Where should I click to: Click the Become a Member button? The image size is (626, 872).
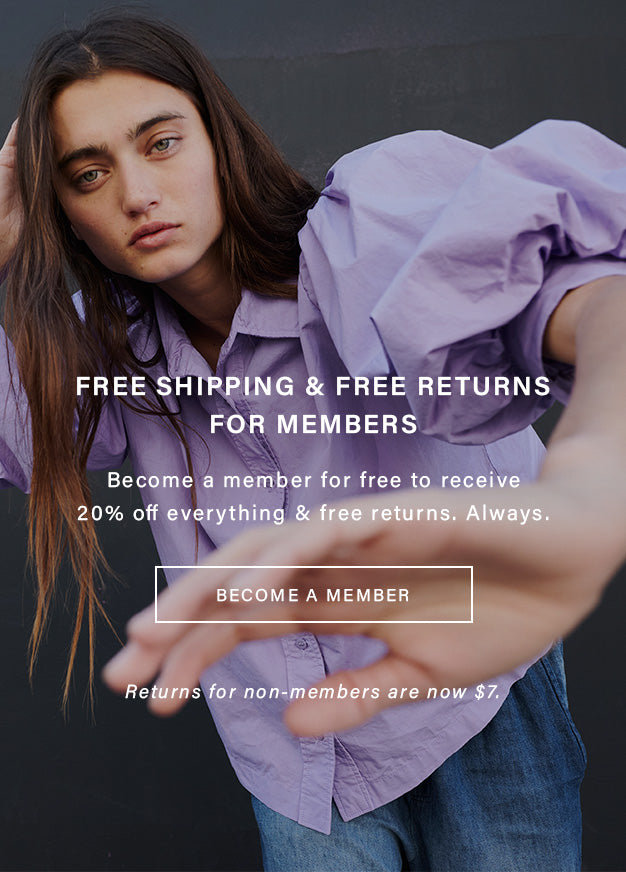pyautogui.click(x=314, y=594)
